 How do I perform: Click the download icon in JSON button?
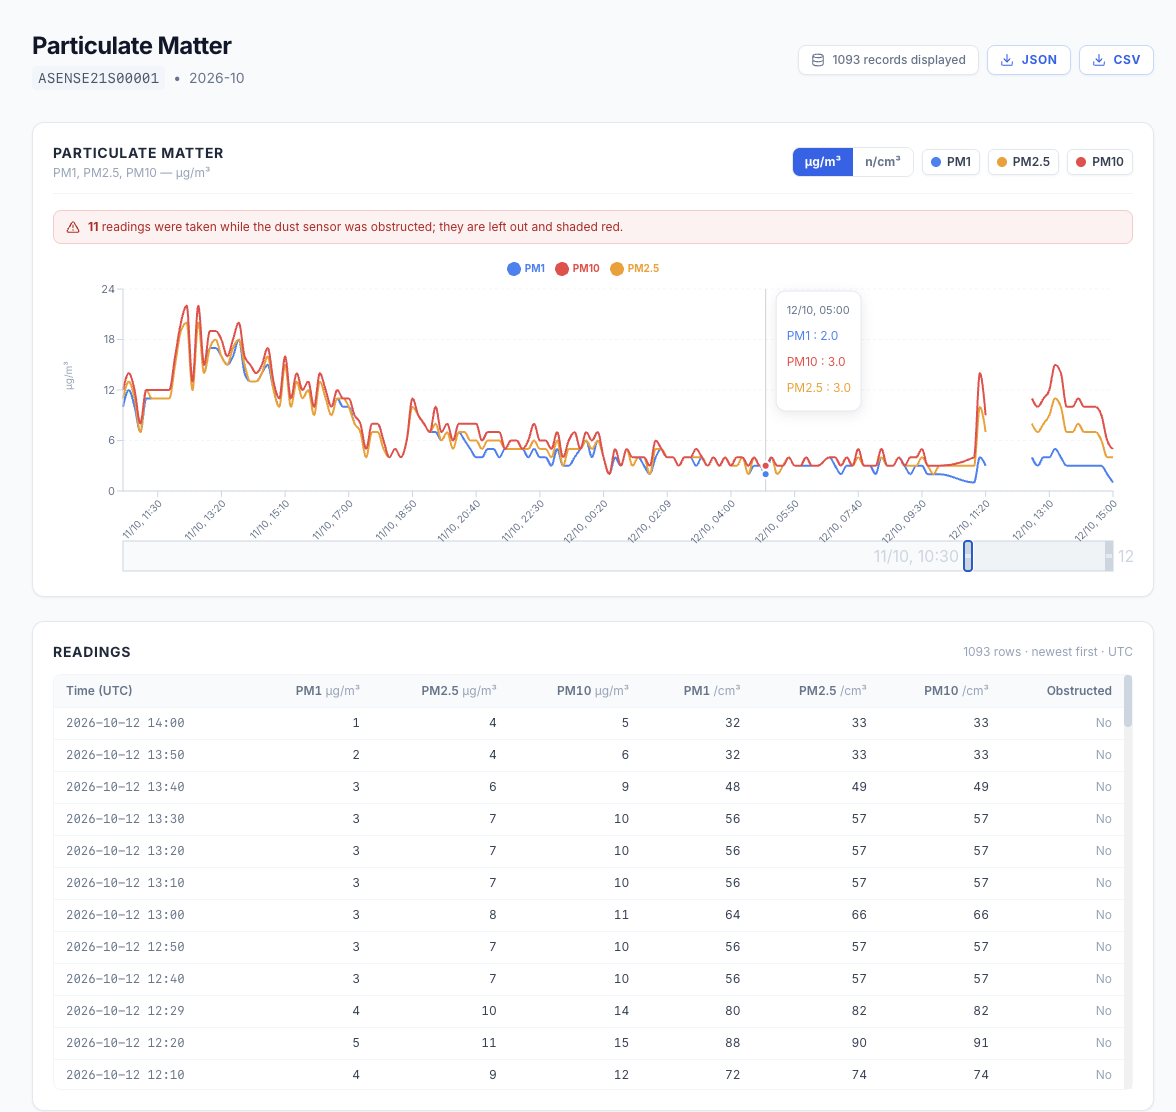[x=1007, y=60]
